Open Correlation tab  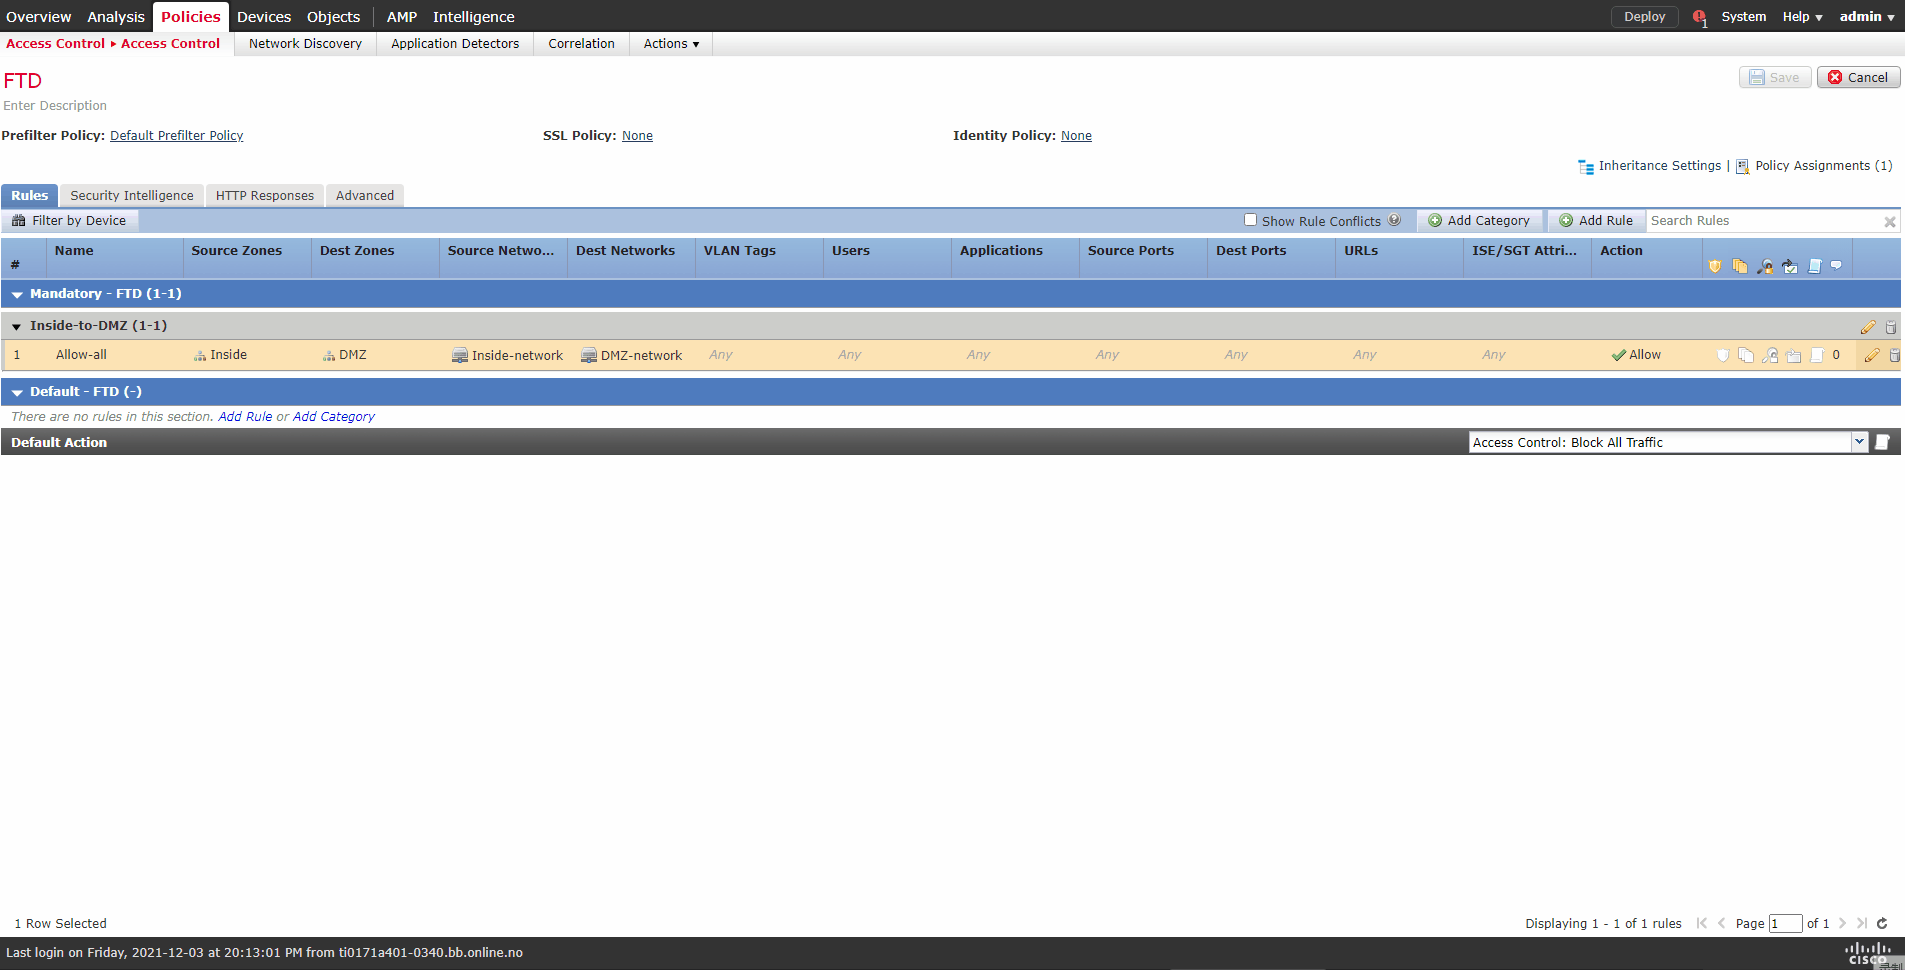pos(581,44)
